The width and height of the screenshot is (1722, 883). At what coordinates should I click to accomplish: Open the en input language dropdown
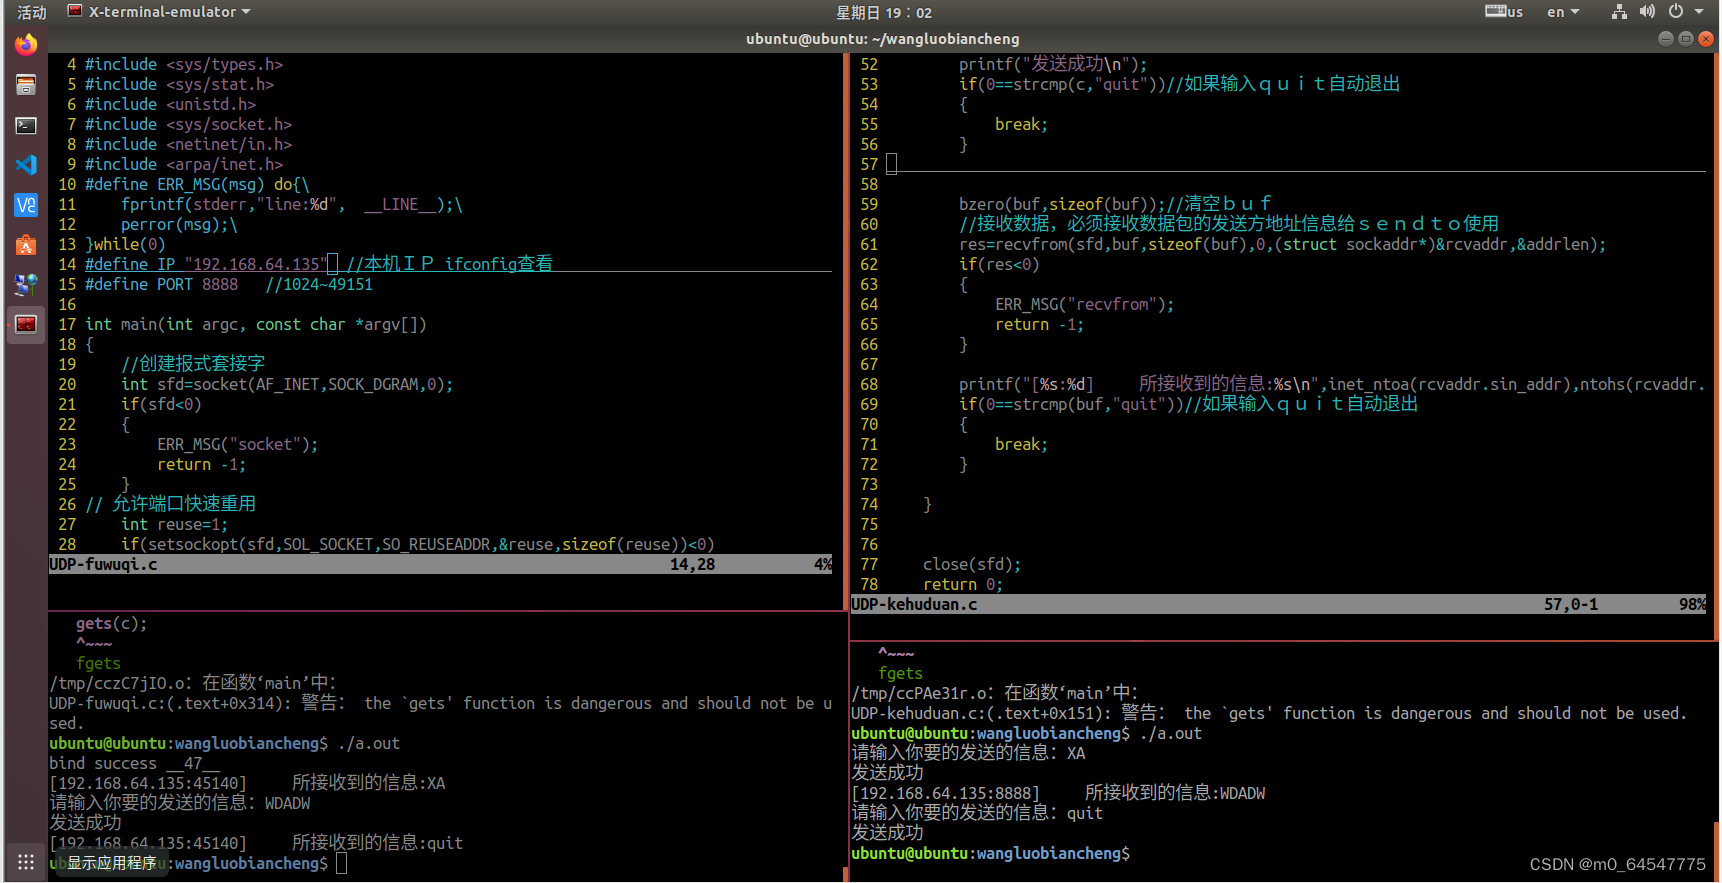click(x=1563, y=12)
